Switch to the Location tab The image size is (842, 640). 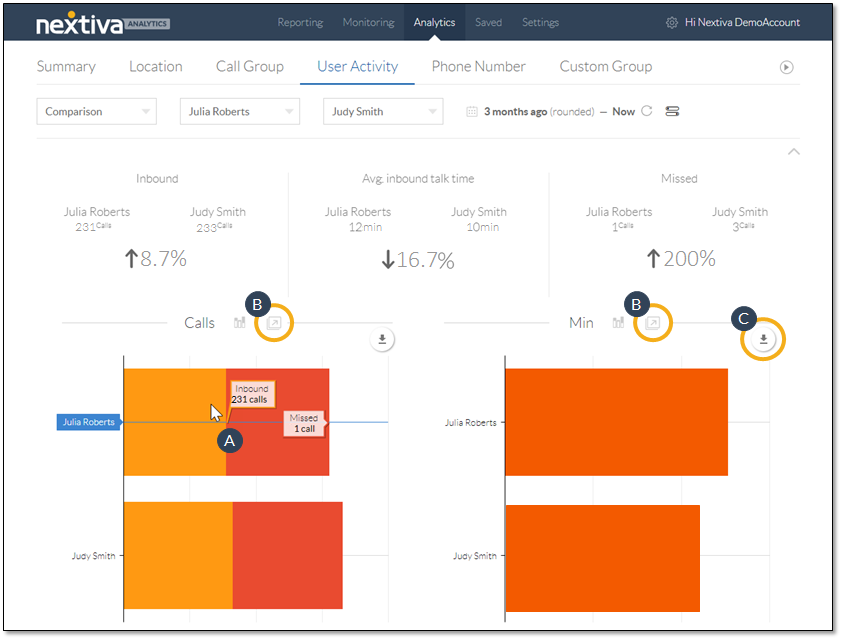pos(156,67)
